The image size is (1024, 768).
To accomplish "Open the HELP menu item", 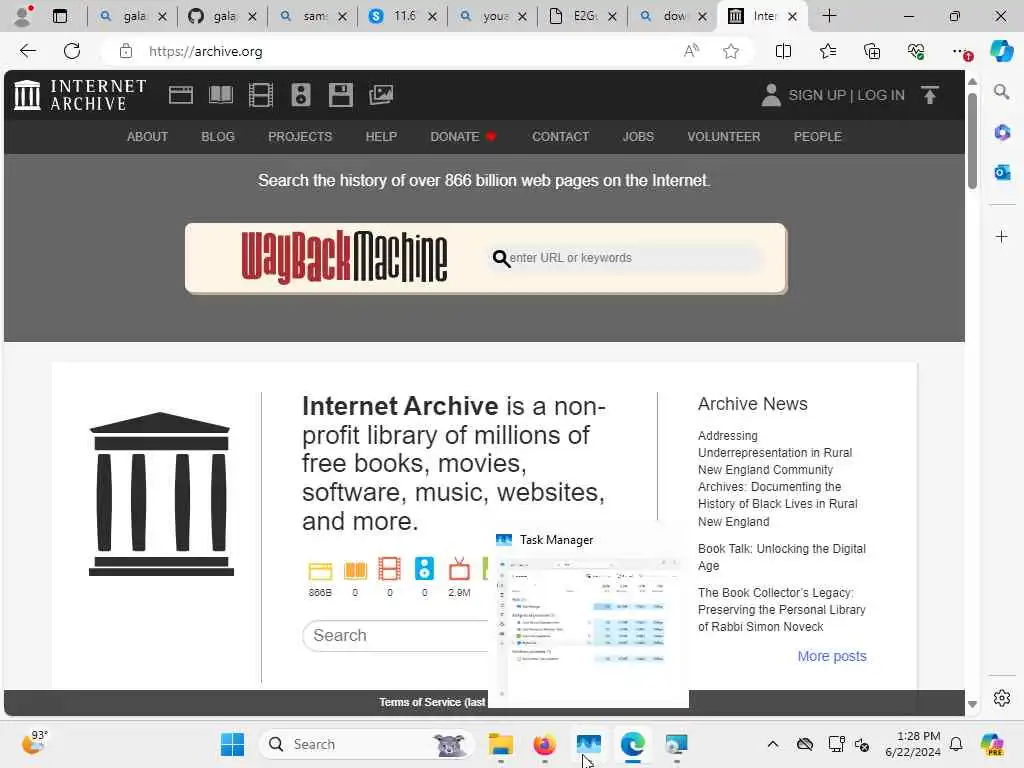I will pos(381,136).
